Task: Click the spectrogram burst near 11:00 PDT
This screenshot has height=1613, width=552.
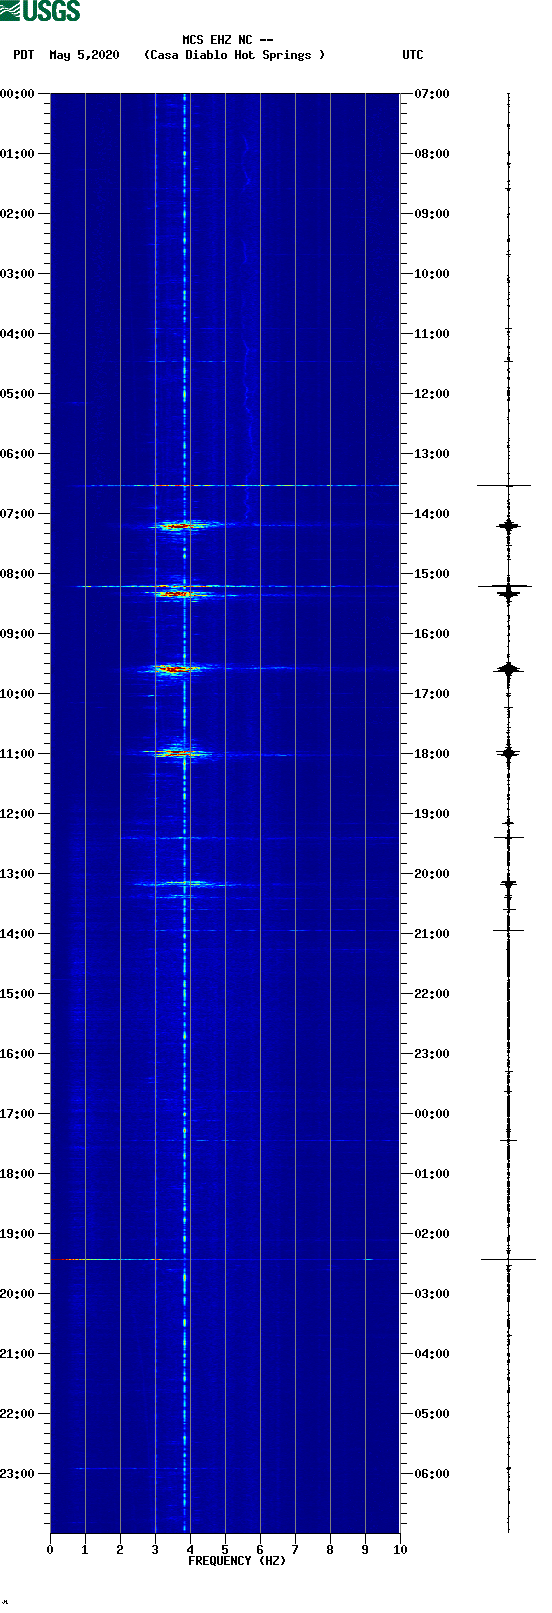Action: 178,752
